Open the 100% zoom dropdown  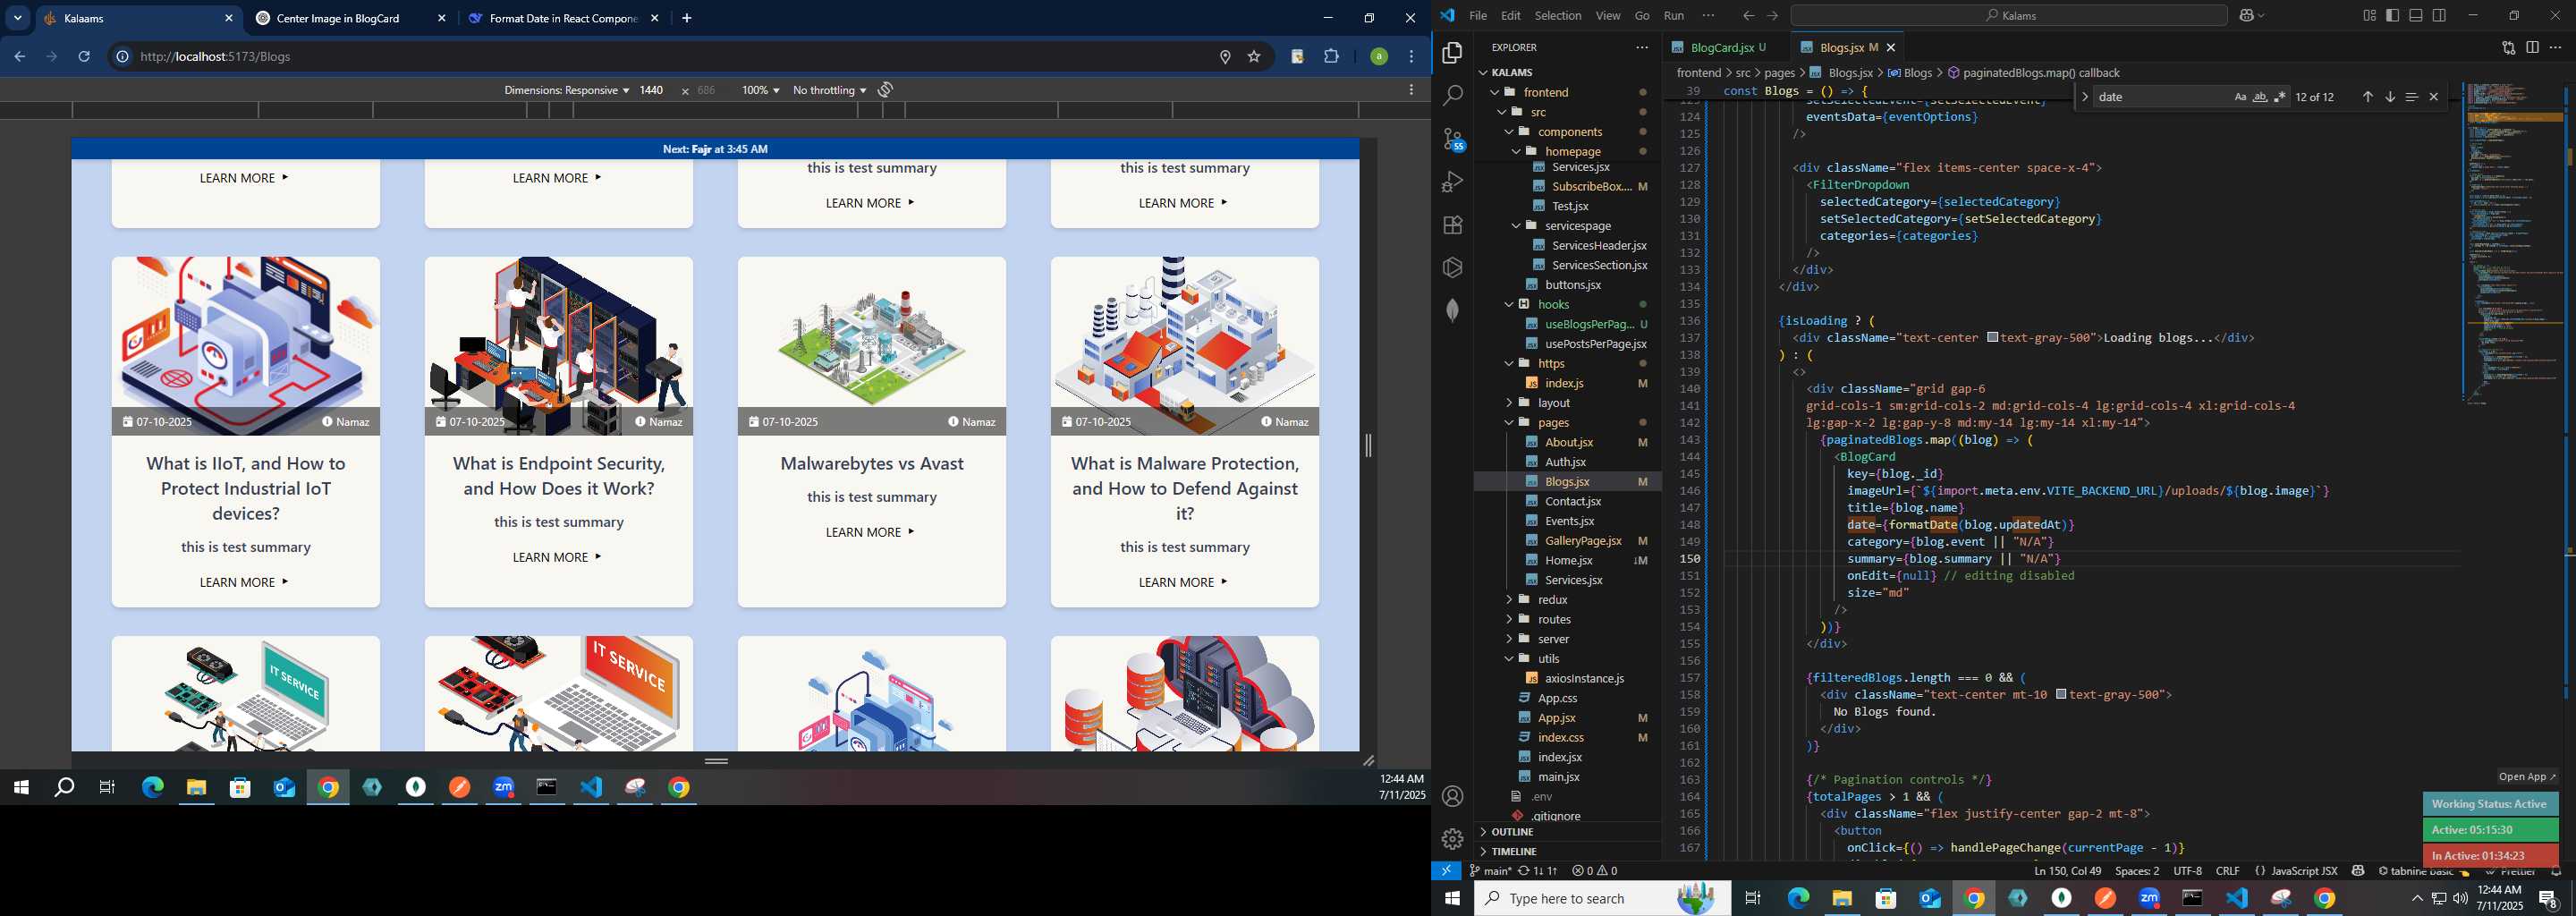[x=760, y=90]
